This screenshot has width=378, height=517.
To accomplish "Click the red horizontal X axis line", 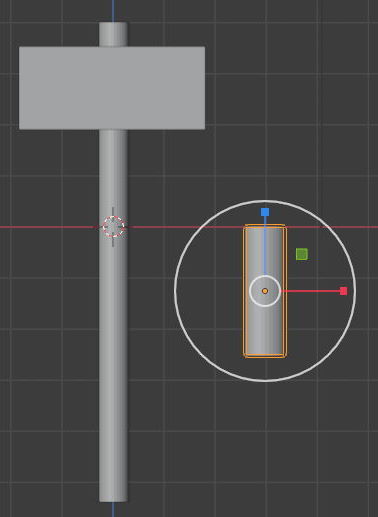I will 50,227.
